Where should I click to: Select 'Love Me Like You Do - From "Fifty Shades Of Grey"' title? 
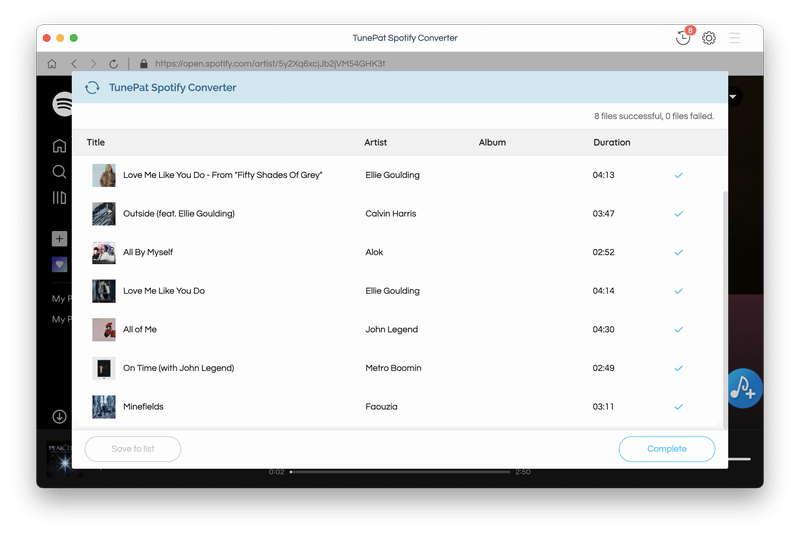pos(222,175)
